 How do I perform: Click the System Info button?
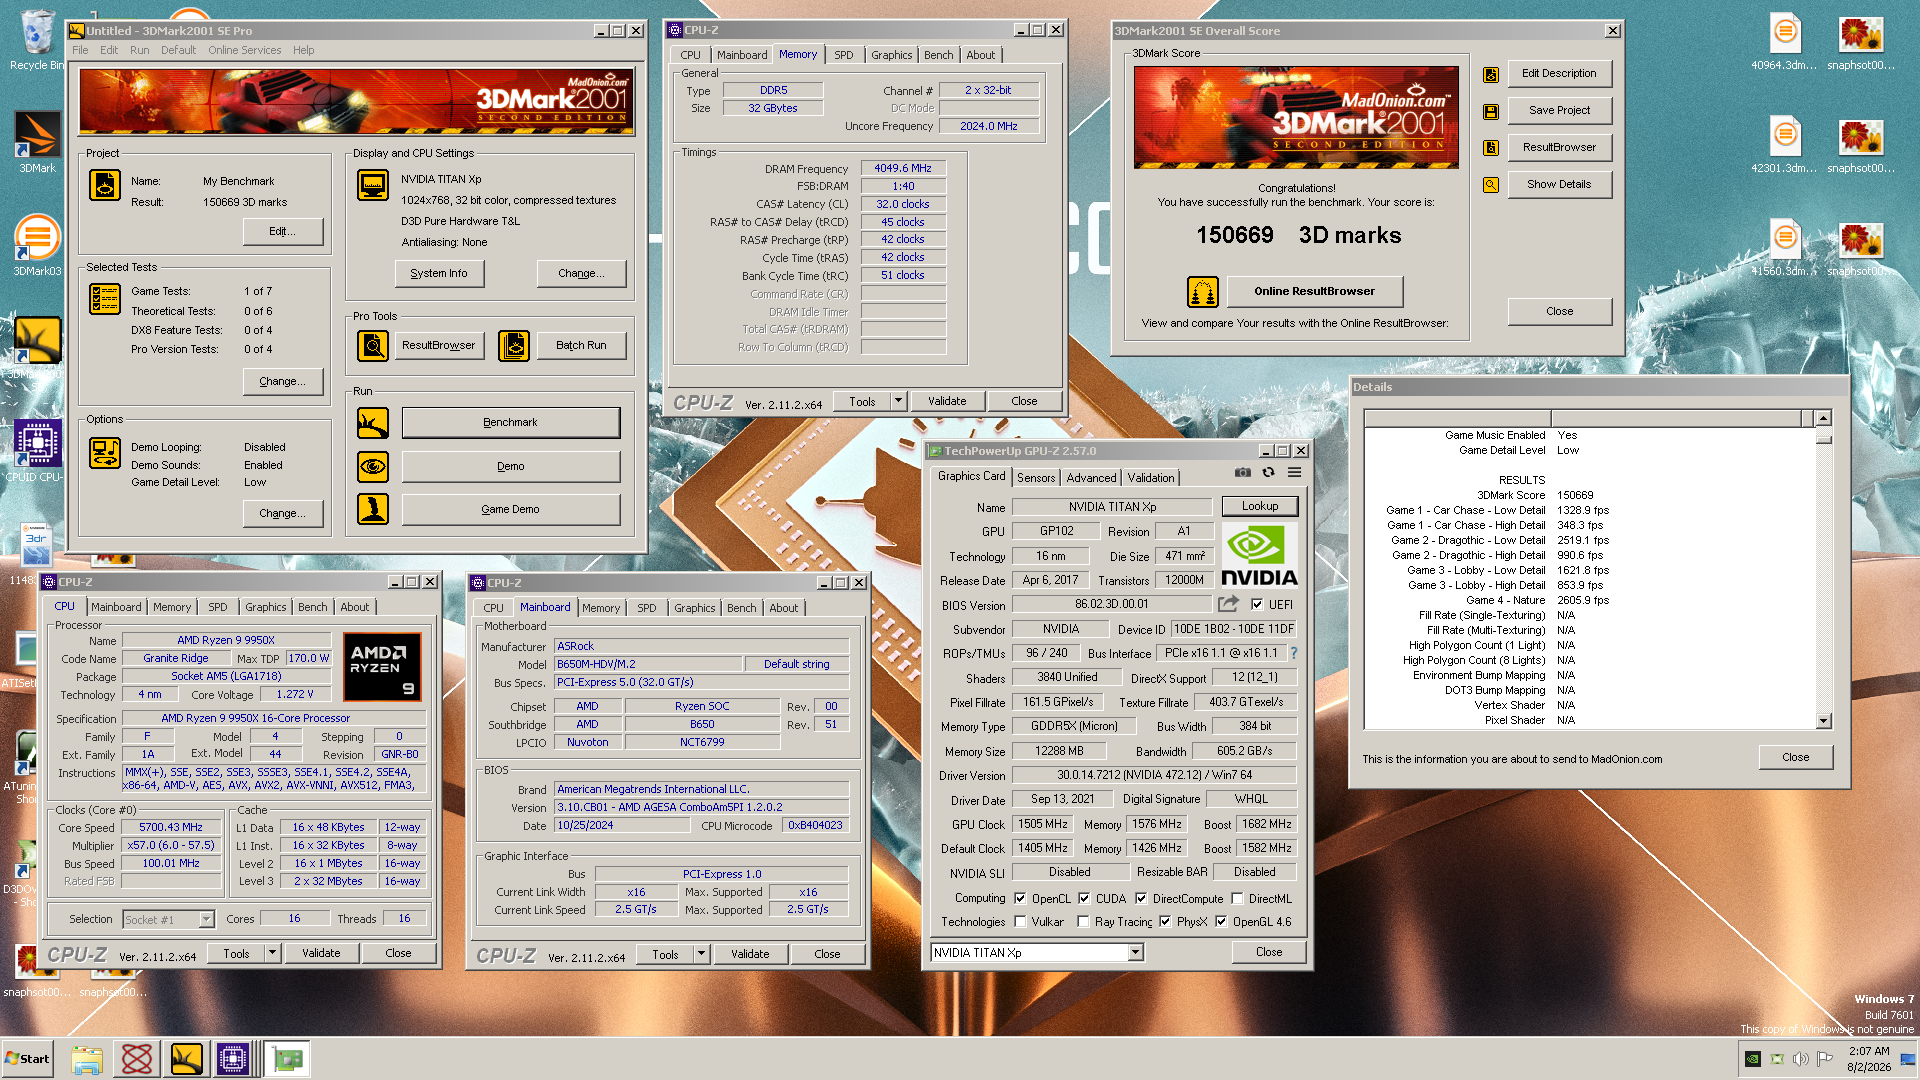pyautogui.click(x=439, y=273)
